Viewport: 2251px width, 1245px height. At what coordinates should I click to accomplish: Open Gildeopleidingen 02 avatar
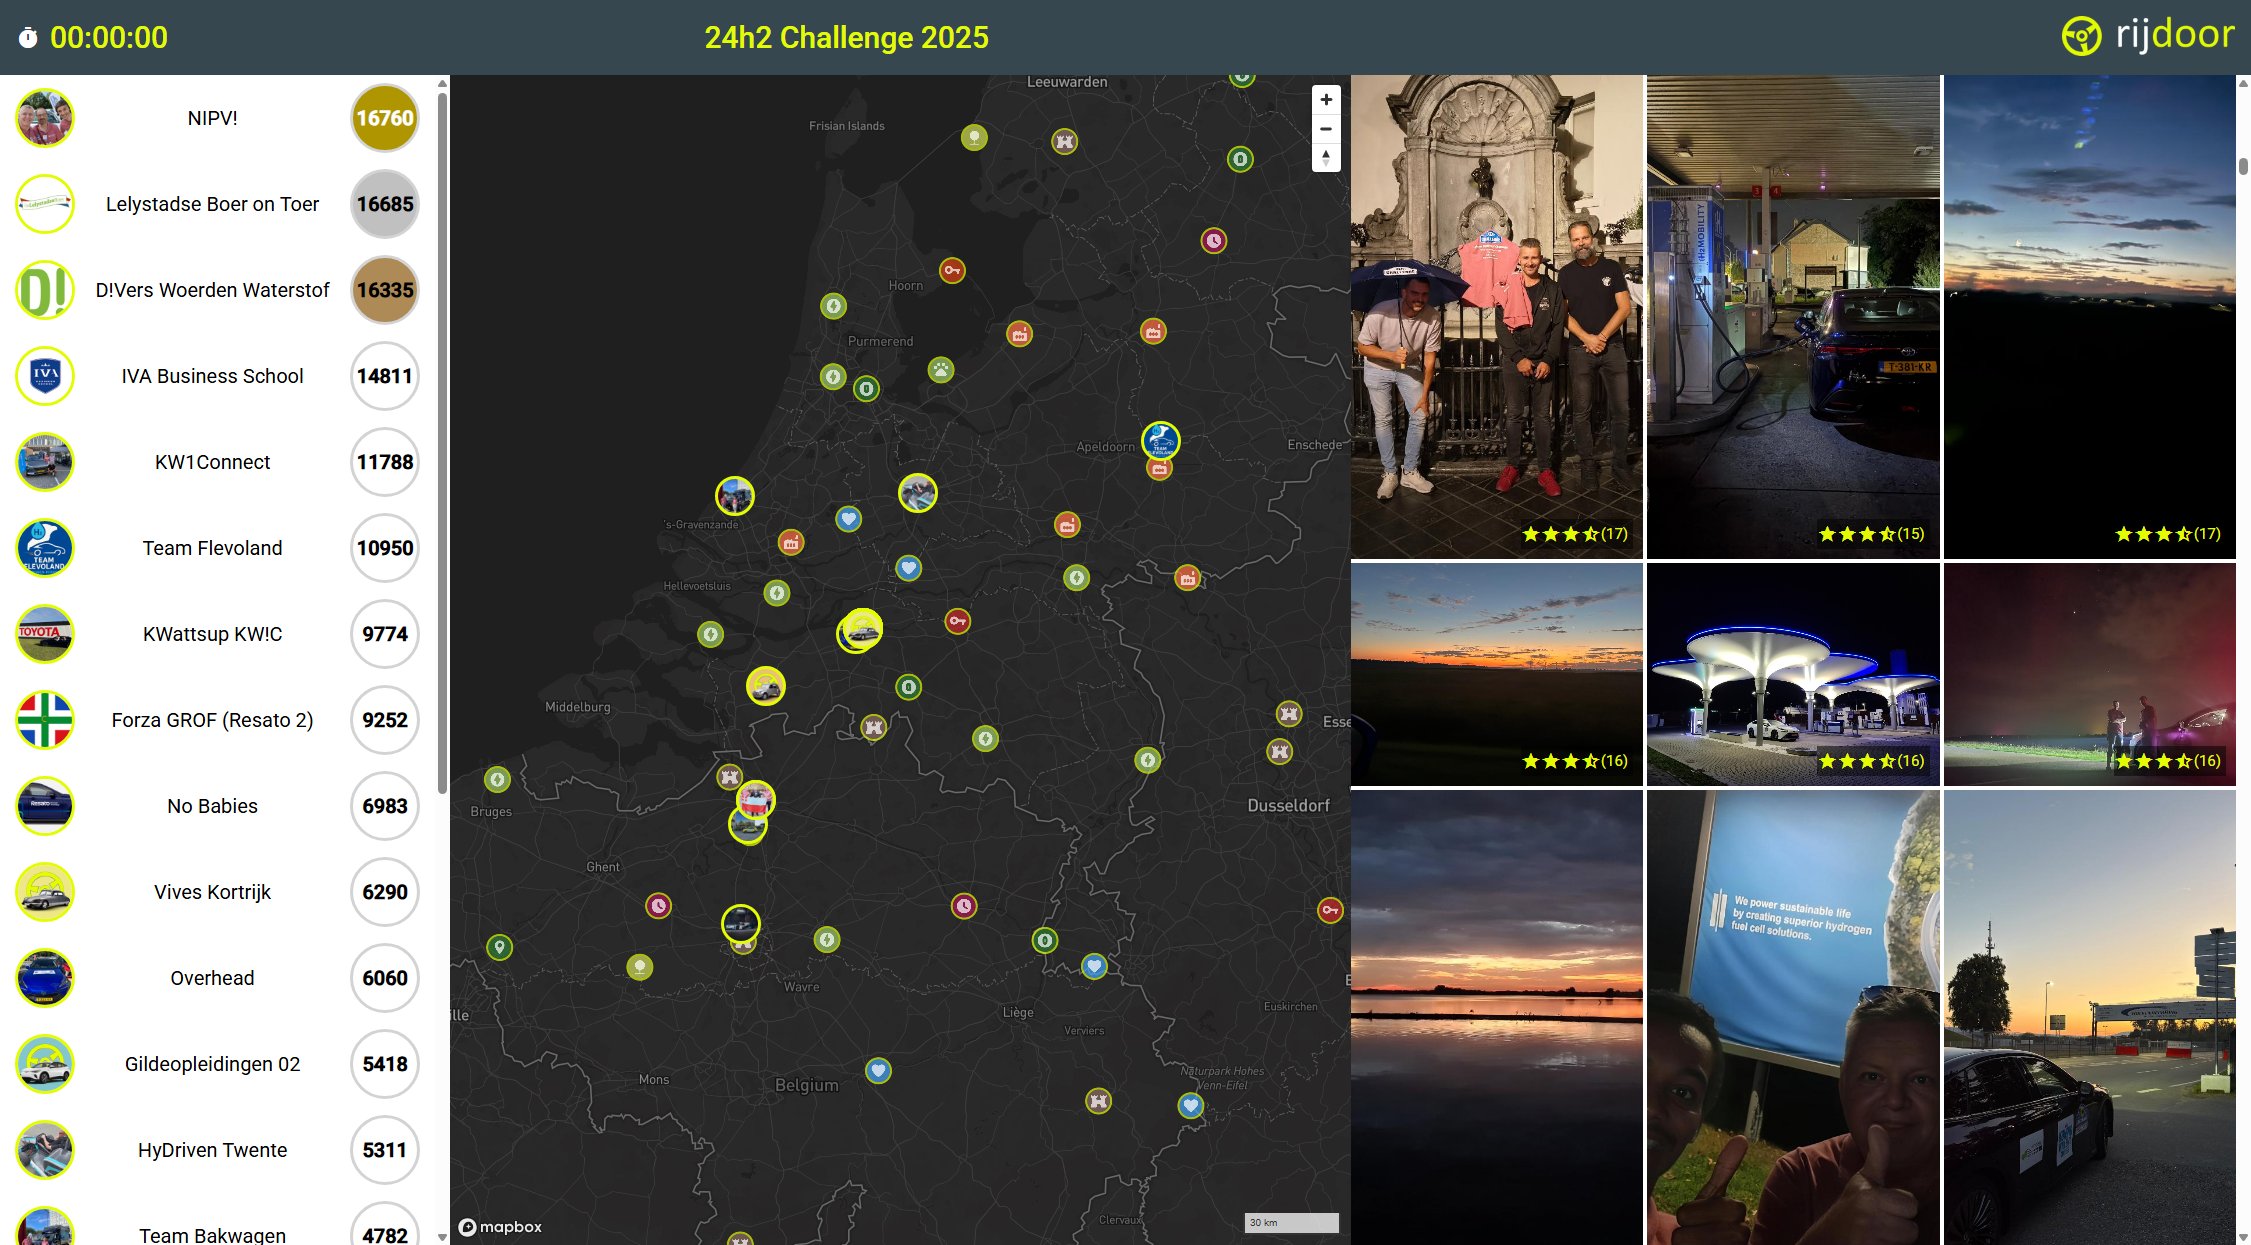coord(45,1064)
